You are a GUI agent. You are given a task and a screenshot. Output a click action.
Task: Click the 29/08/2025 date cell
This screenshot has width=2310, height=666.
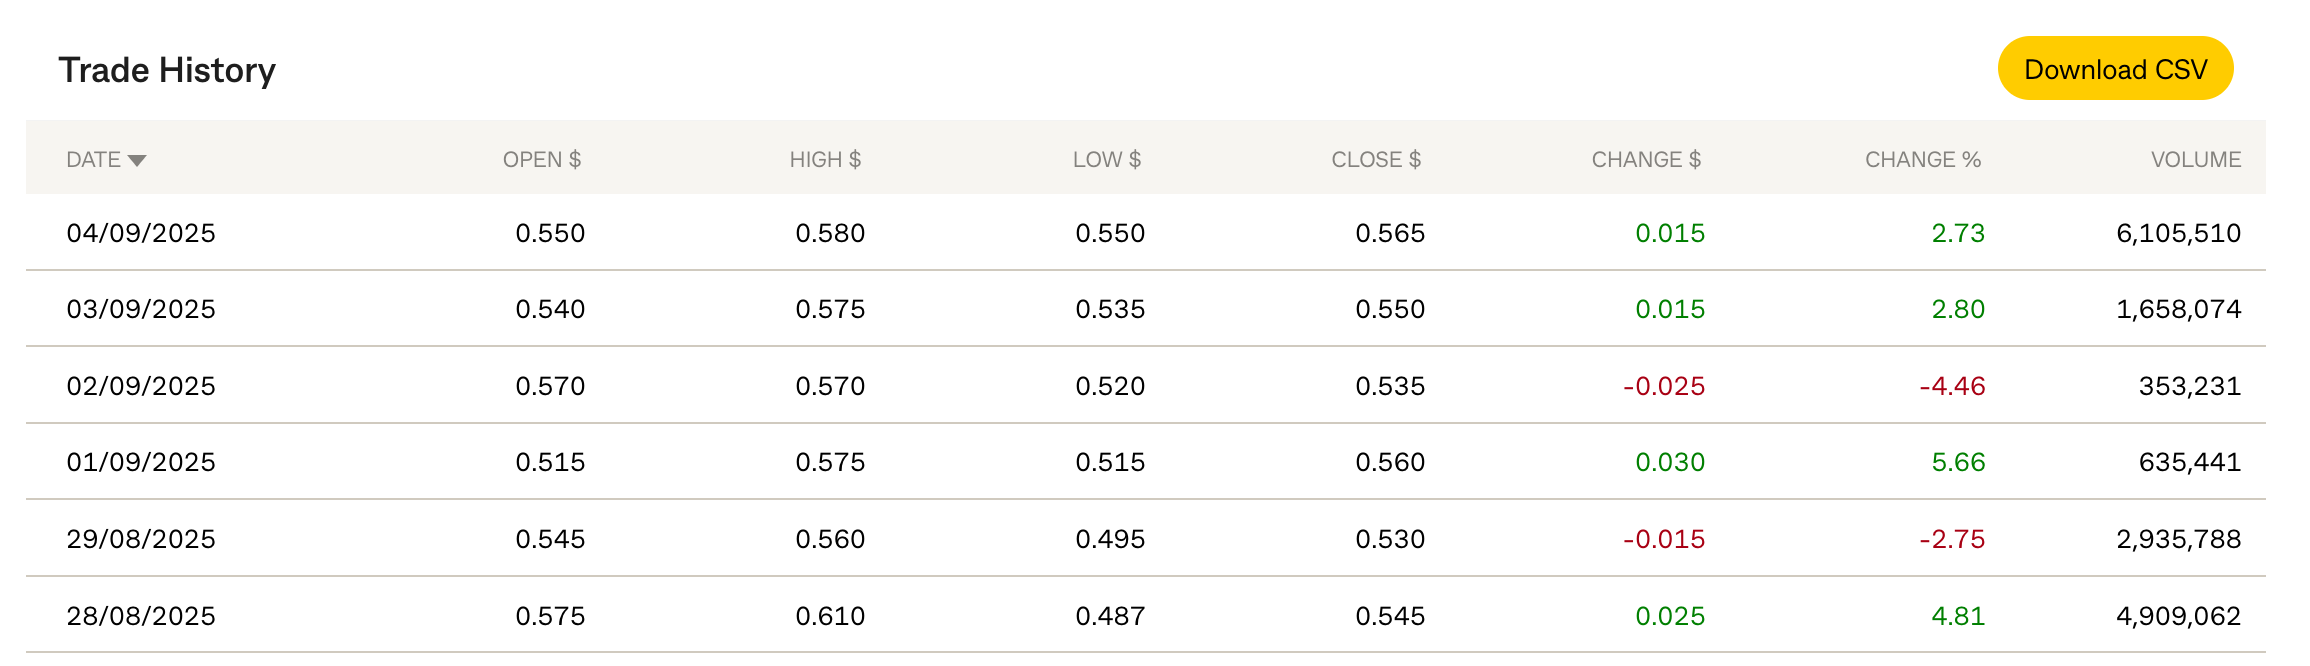[x=141, y=539]
